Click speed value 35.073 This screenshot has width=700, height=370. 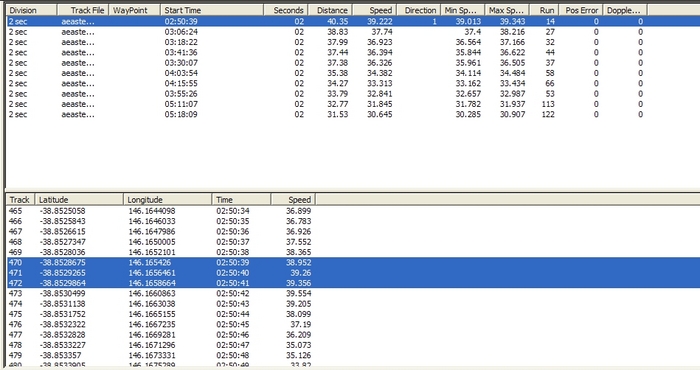coord(299,345)
